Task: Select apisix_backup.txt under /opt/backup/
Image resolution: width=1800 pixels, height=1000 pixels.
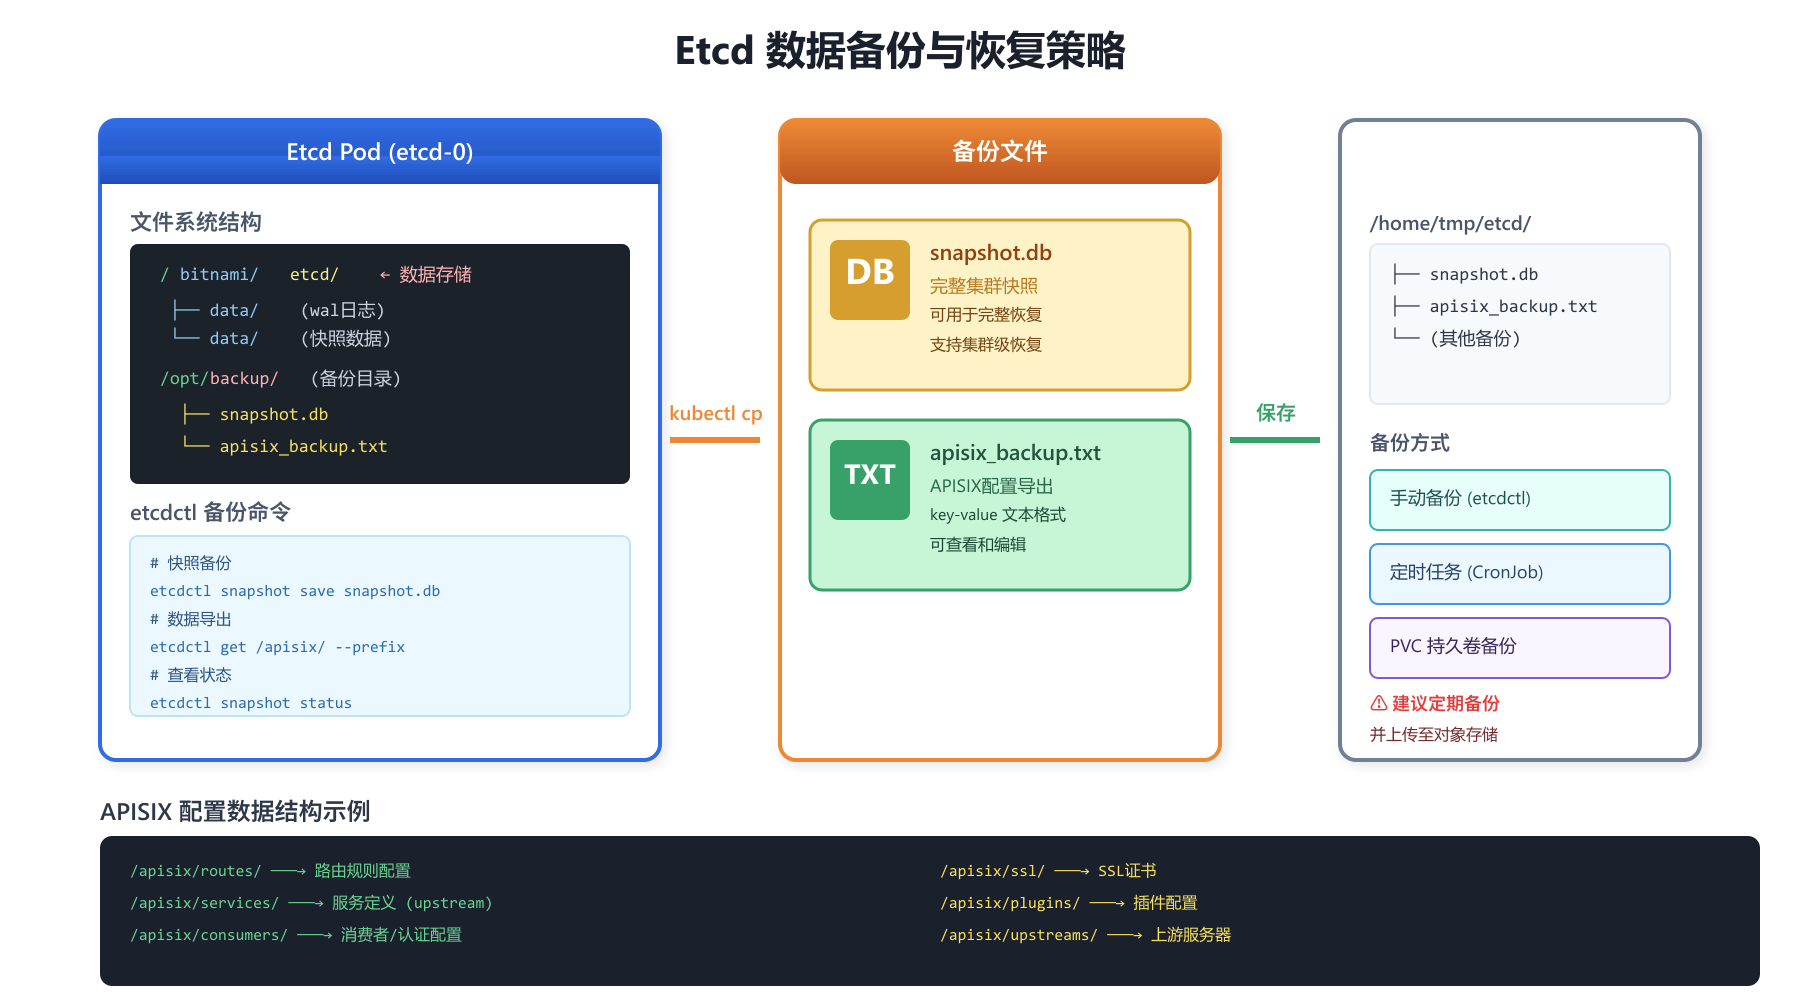Action: click(303, 446)
